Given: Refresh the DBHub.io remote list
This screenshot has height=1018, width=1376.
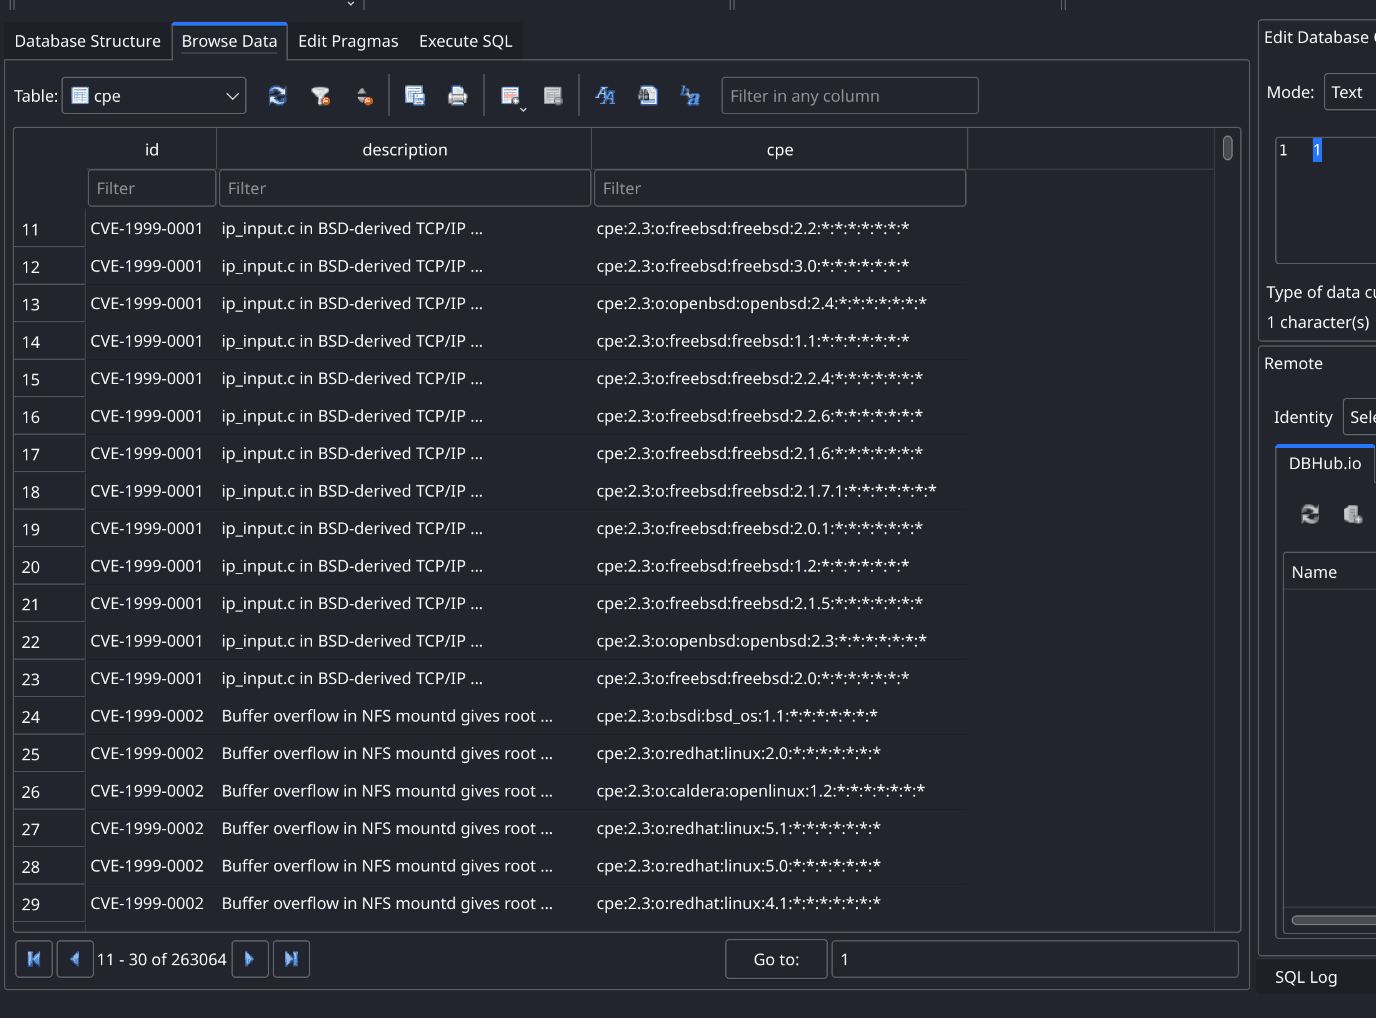Looking at the screenshot, I should tap(1310, 514).
